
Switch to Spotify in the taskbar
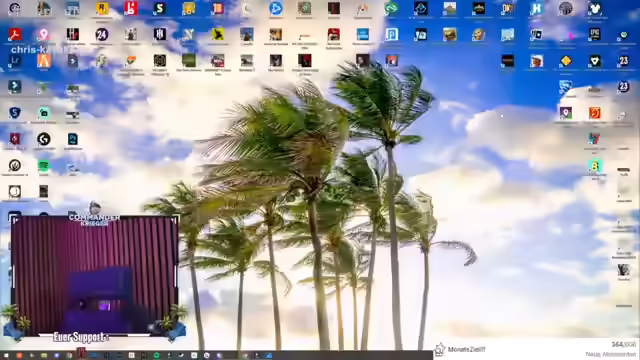point(156,356)
